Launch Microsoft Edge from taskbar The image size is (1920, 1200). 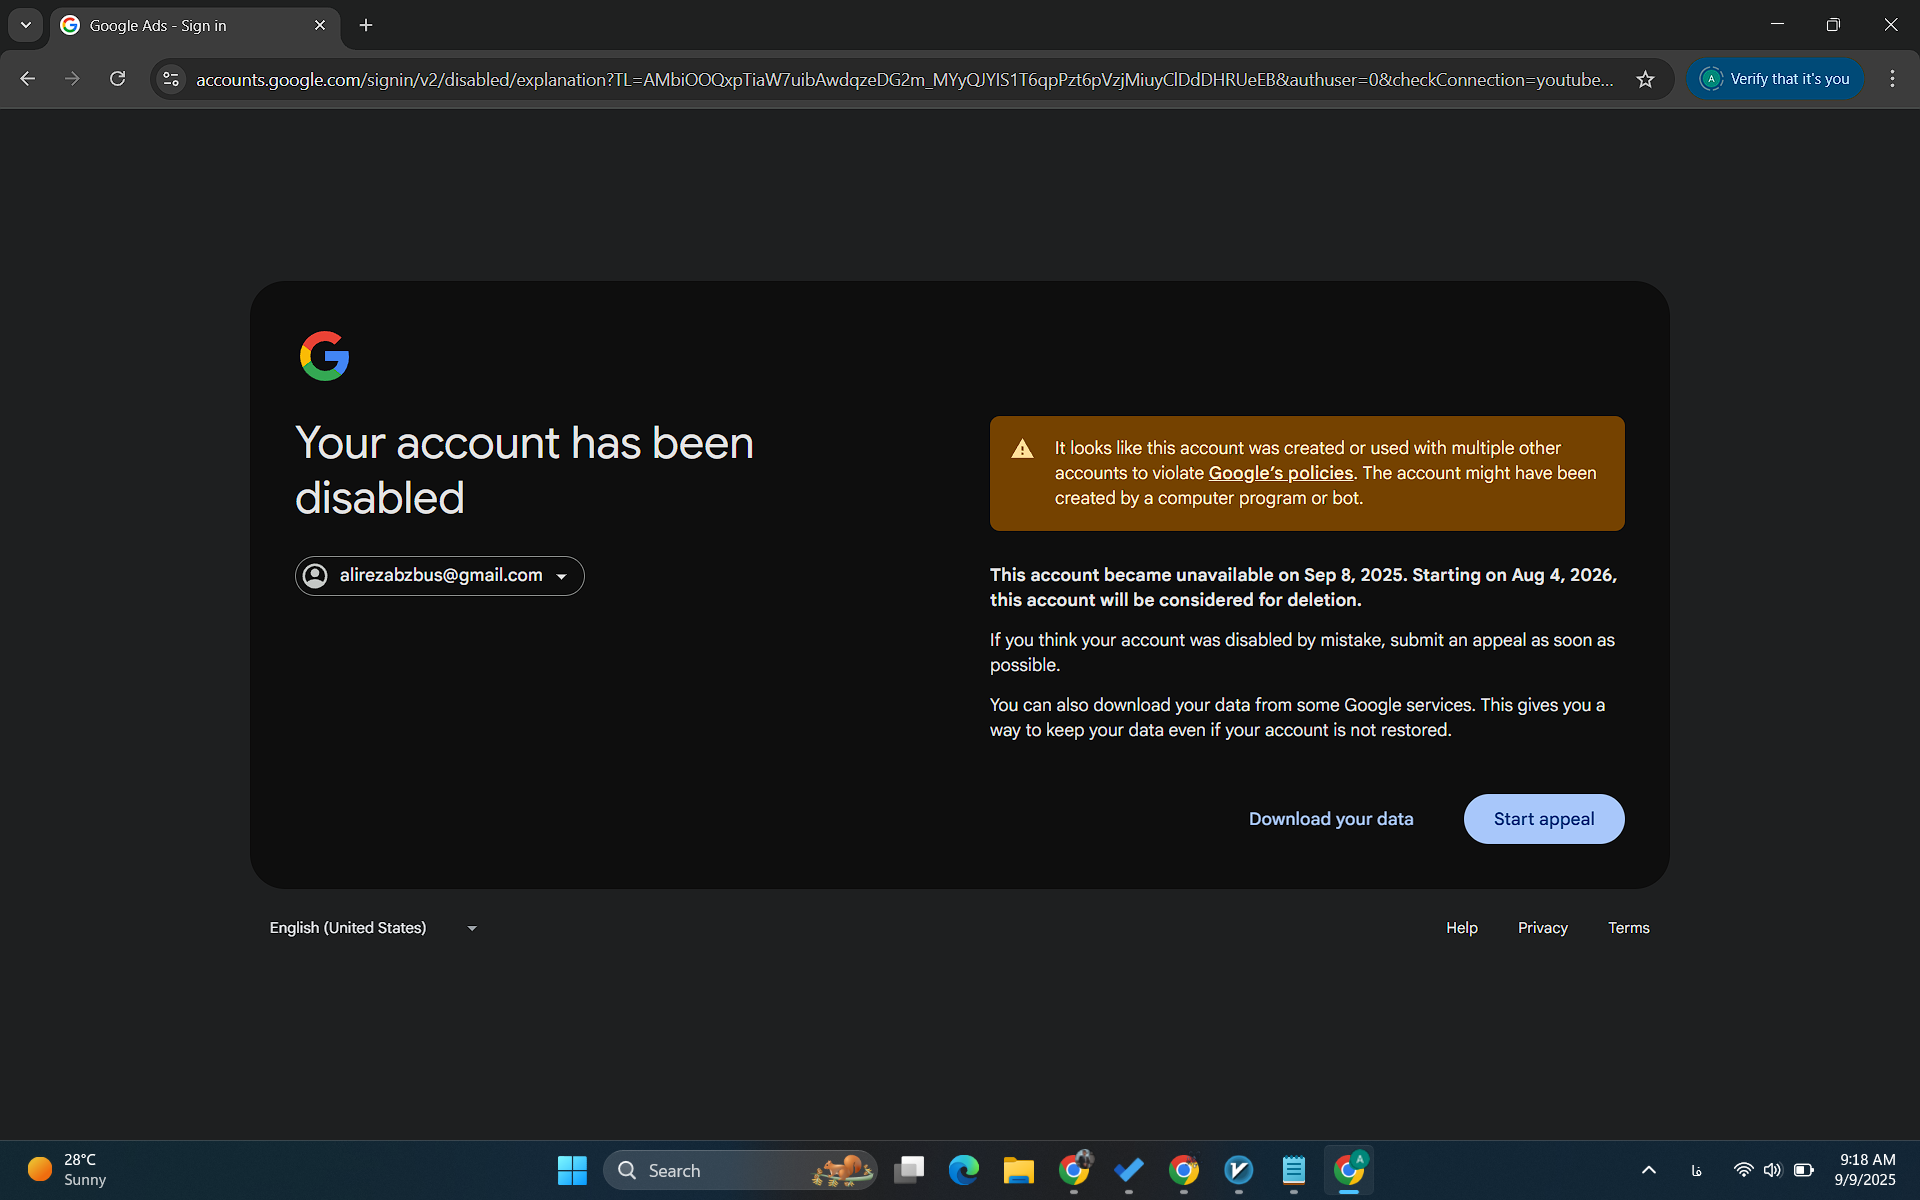(964, 1170)
